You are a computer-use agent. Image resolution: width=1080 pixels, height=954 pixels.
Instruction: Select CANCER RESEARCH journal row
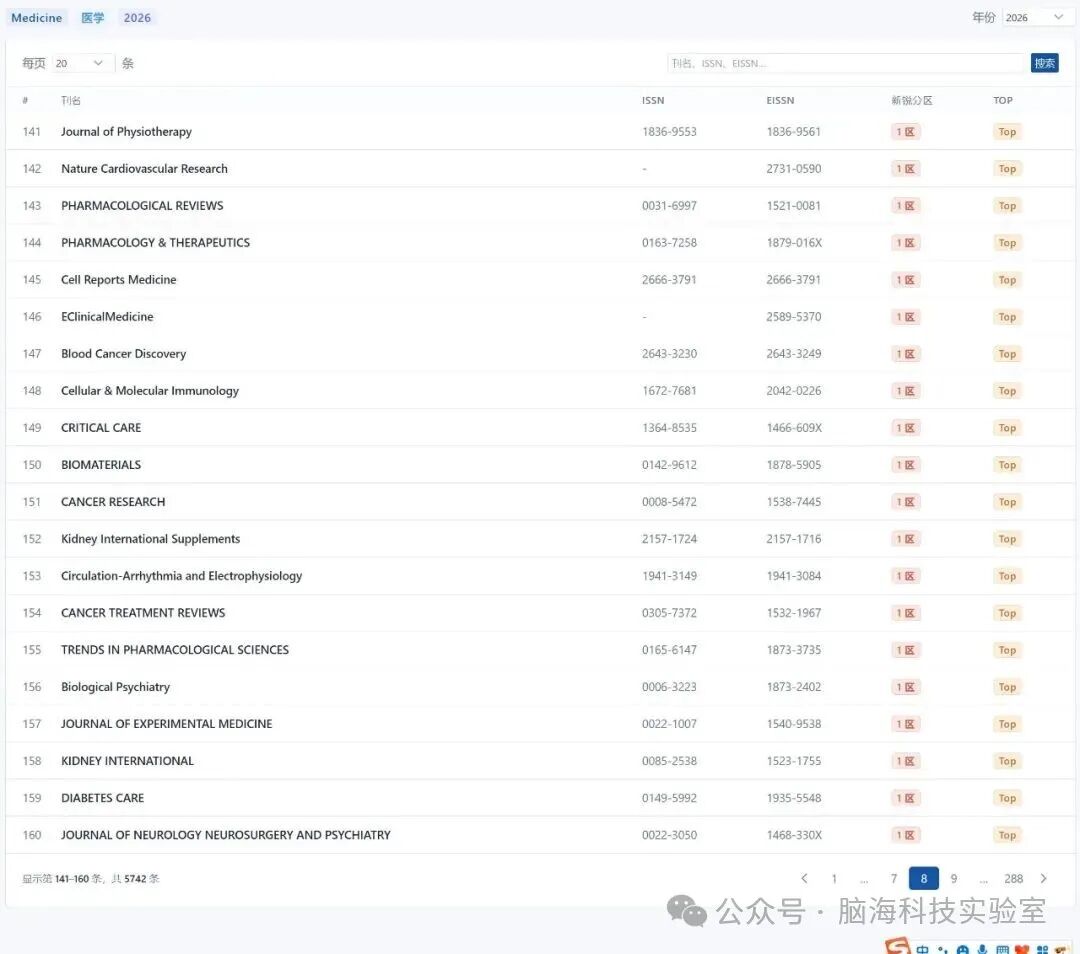(540, 502)
